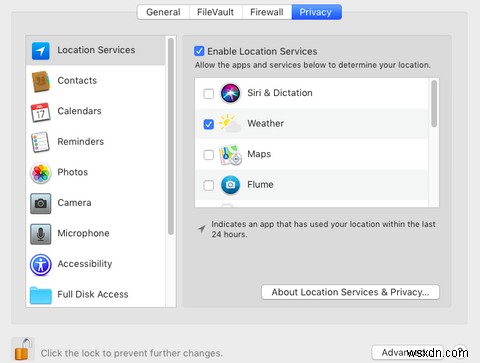Check the Siri & Dictation checkbox
This screenshot has width=480, height=363.
click(x=209, y=94)
